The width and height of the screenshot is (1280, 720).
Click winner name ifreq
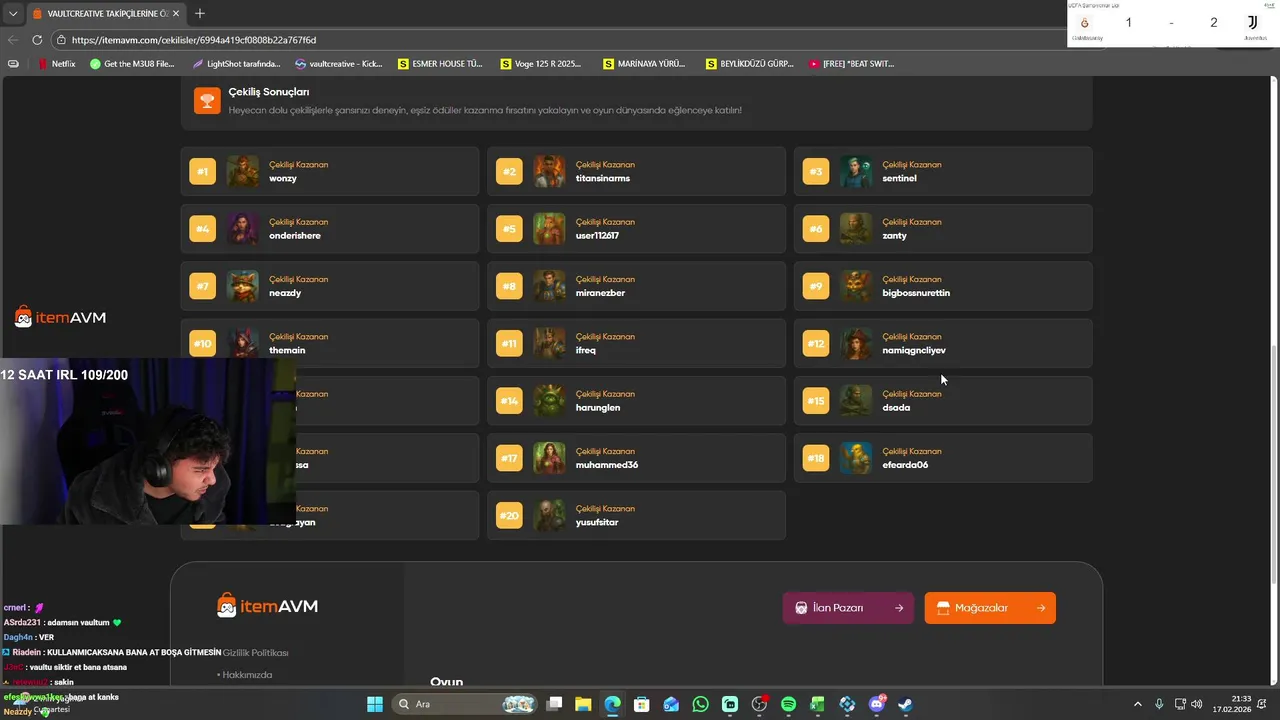click(x=585, y=350)
